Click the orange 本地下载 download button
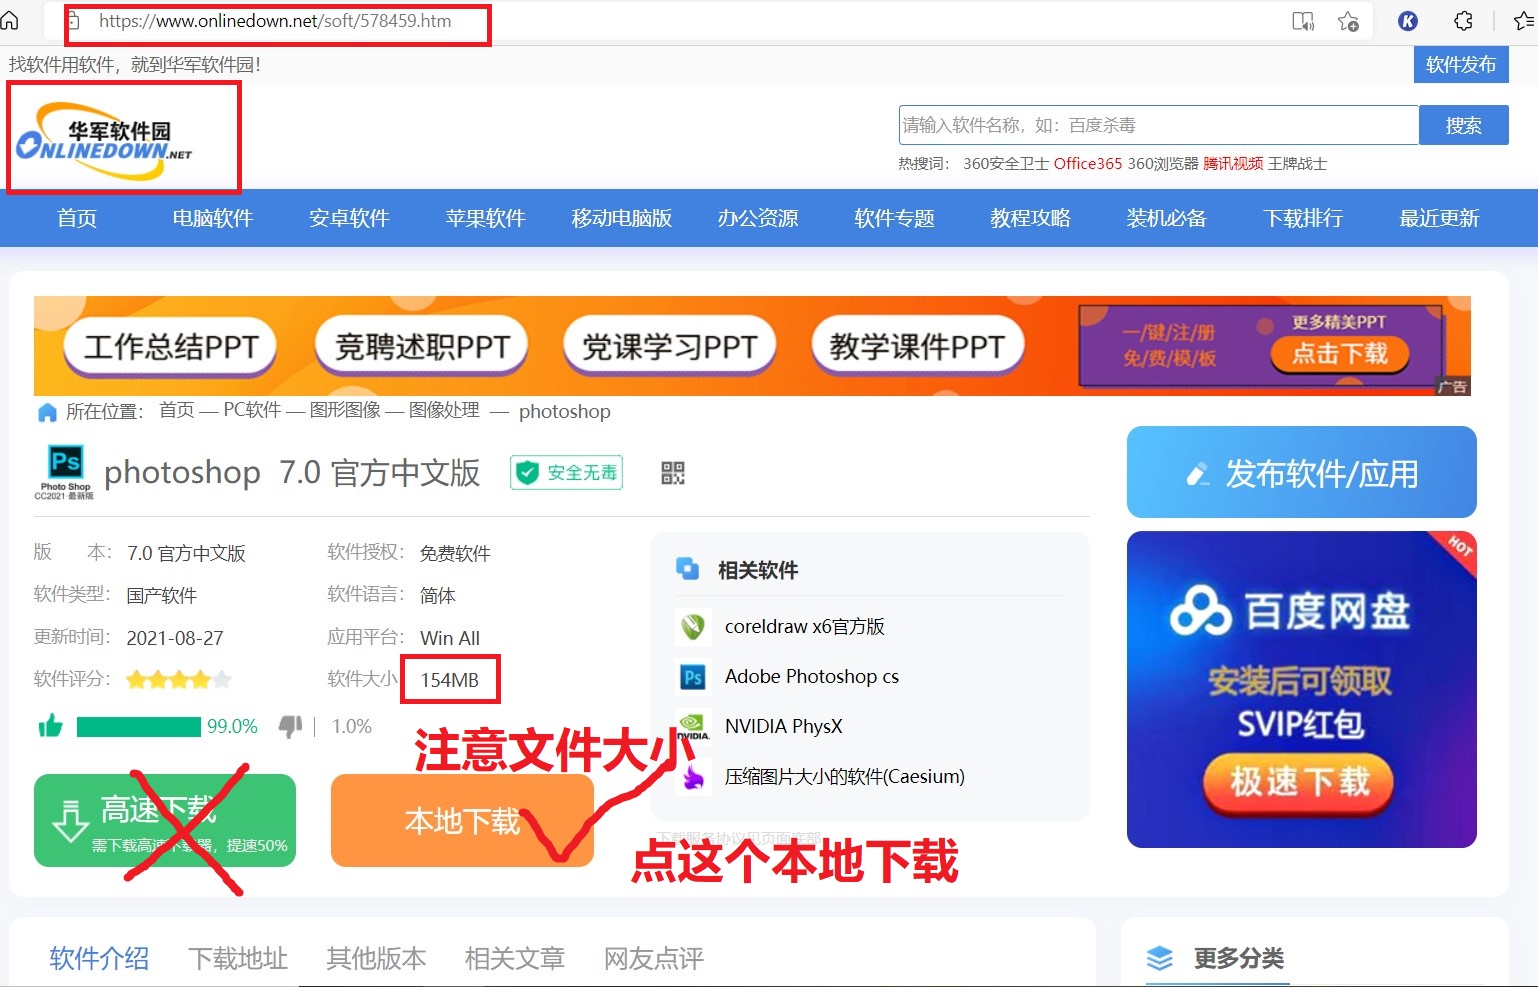This screenshot has width=1538, height=987. pos(461,821)
